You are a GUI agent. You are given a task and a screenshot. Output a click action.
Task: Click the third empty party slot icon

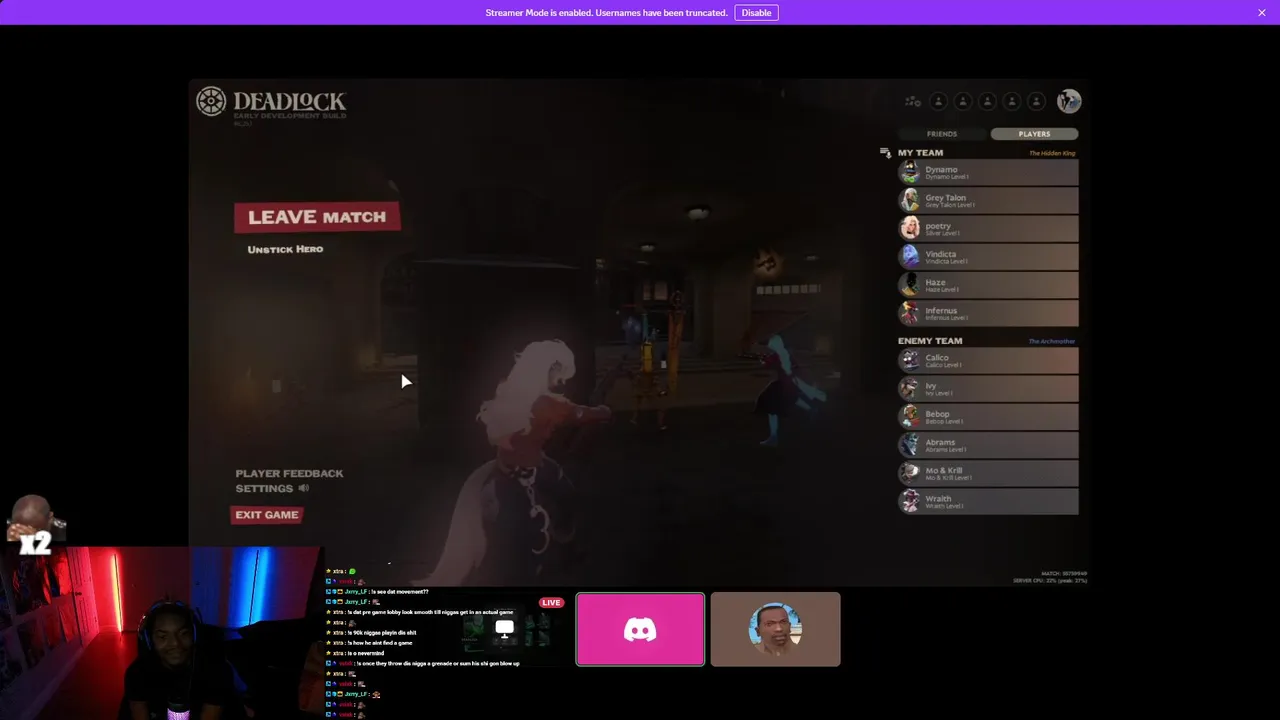click(x=987, y=101)
